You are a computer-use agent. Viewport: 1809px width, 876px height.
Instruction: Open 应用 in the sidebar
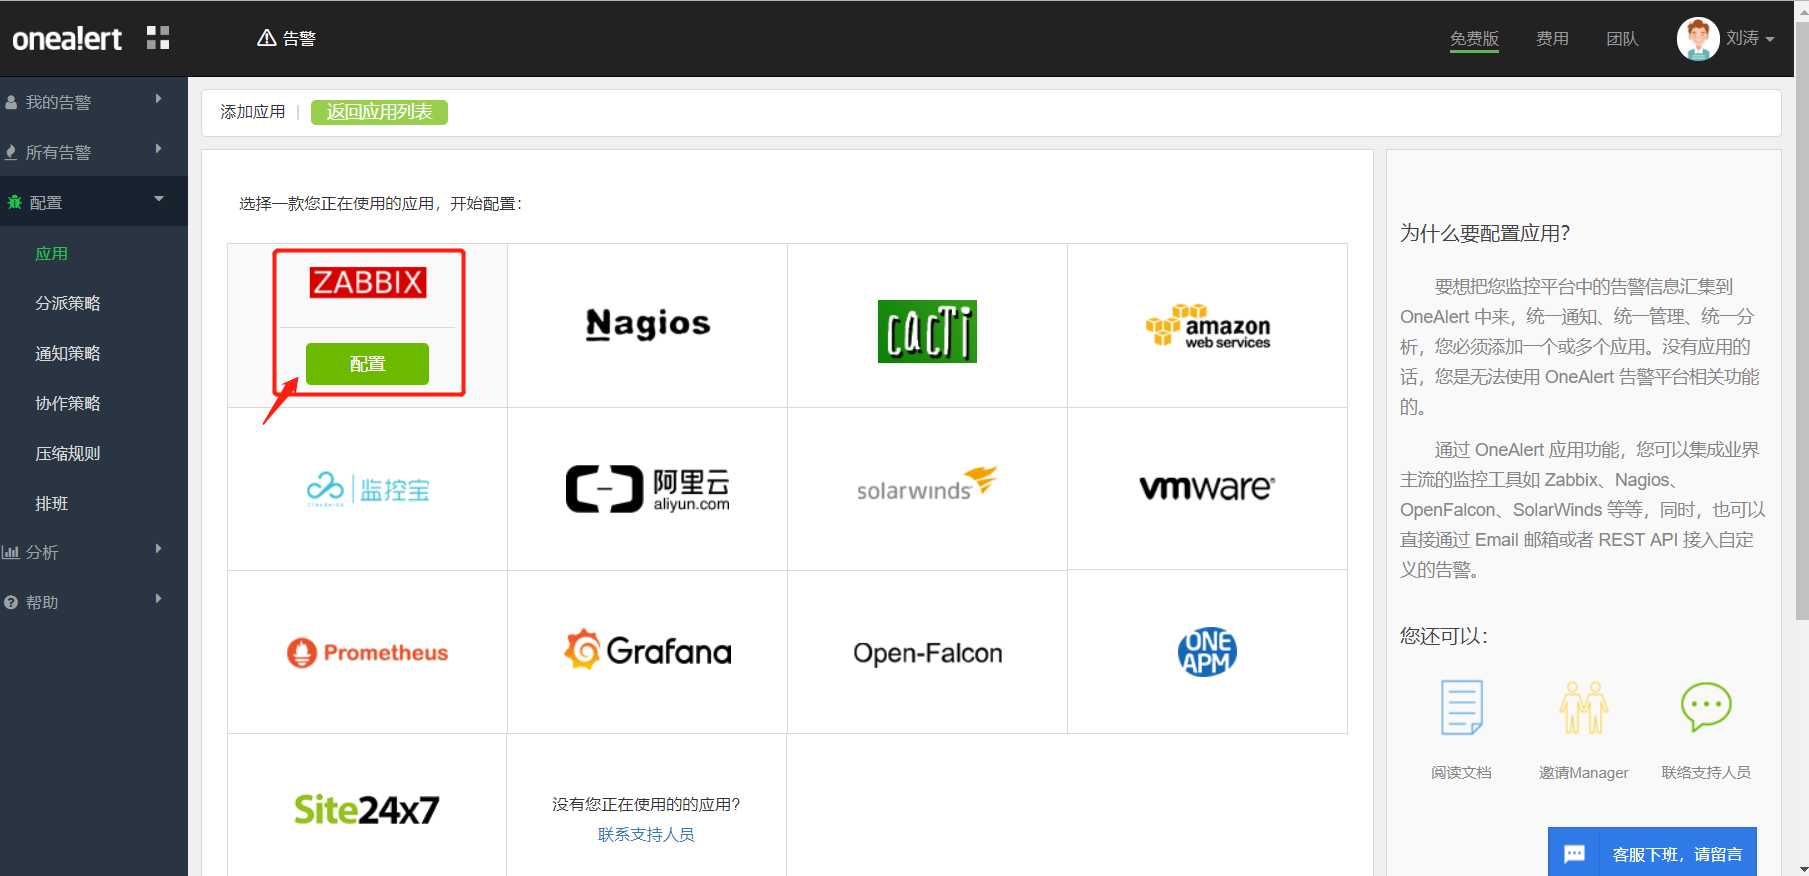click(51, 253)
